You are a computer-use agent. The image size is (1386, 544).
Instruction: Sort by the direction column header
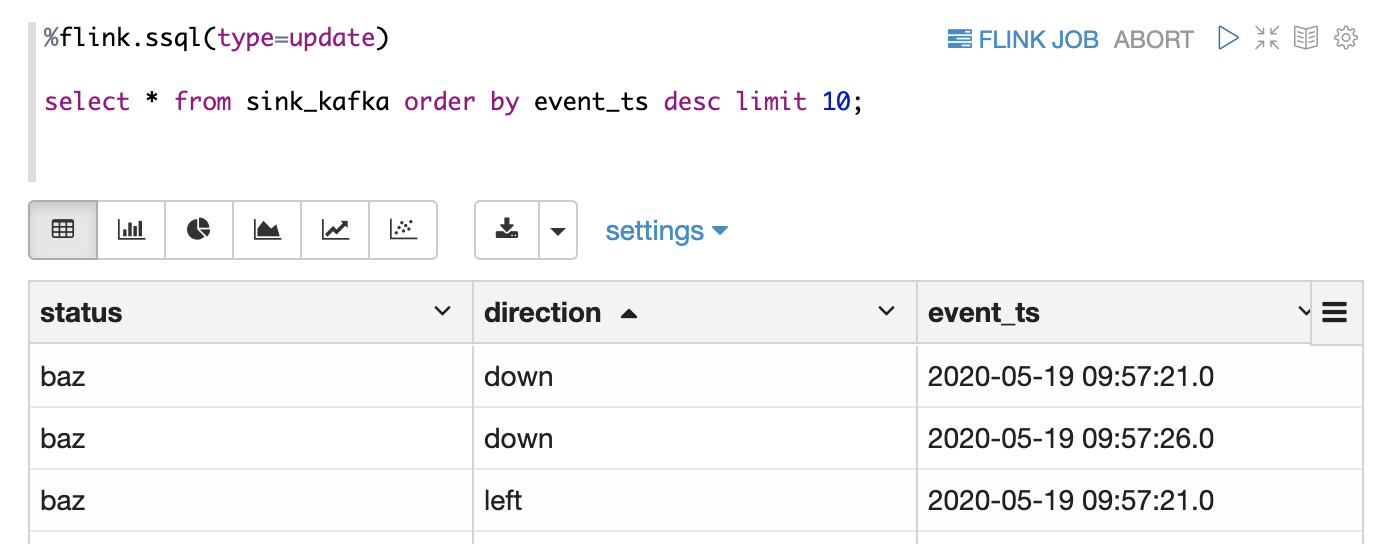point(543,313)
